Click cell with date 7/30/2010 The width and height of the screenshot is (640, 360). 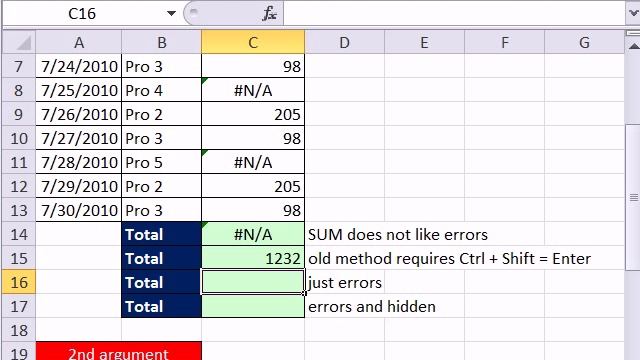[79, 210]
